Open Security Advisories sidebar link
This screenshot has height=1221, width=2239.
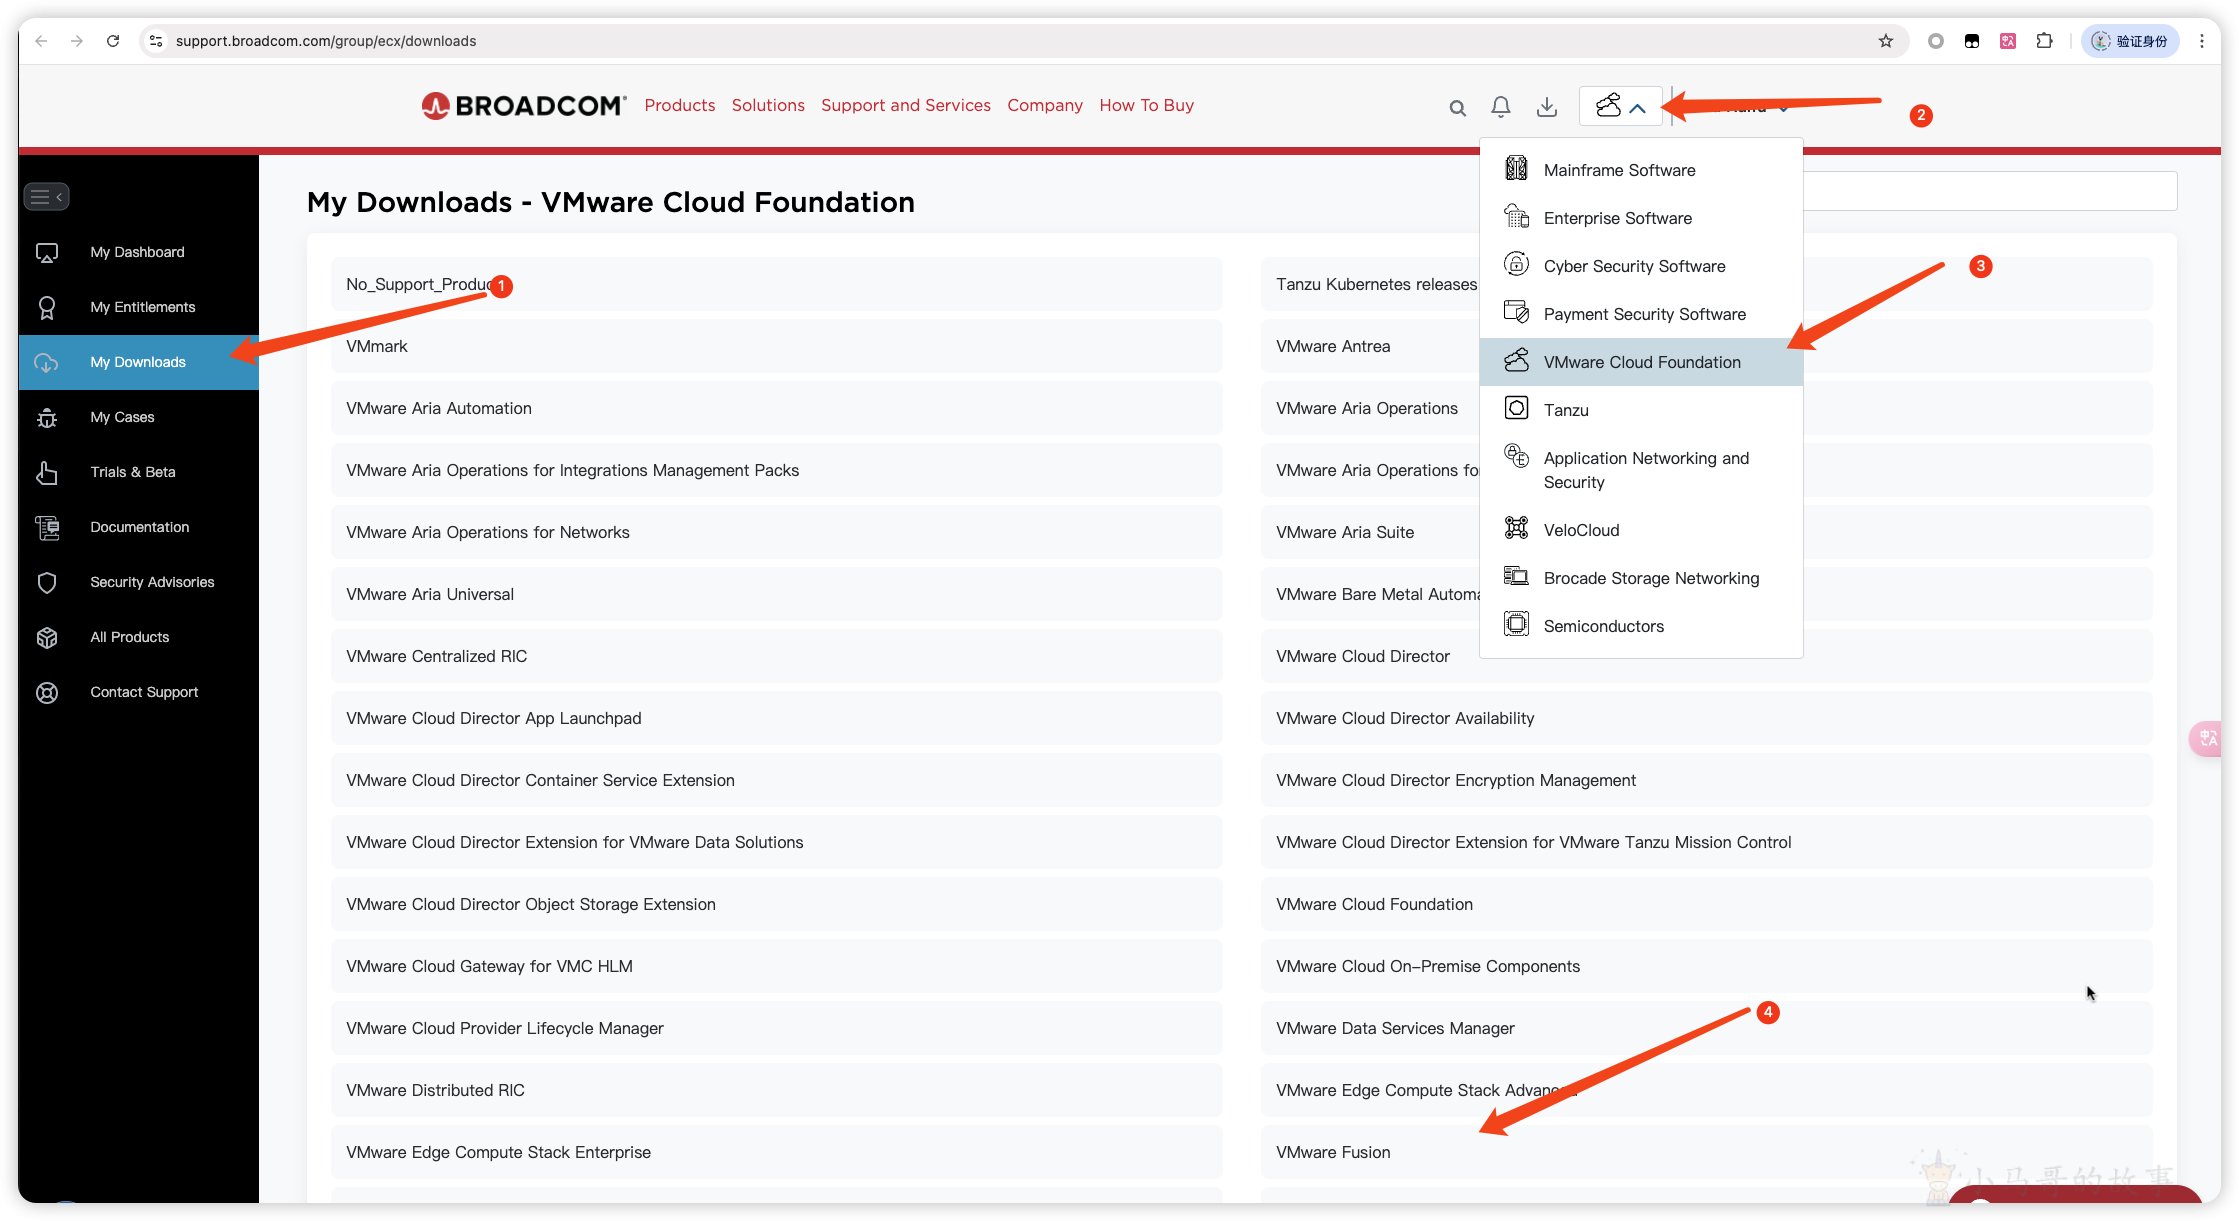(x=138, y=582)
